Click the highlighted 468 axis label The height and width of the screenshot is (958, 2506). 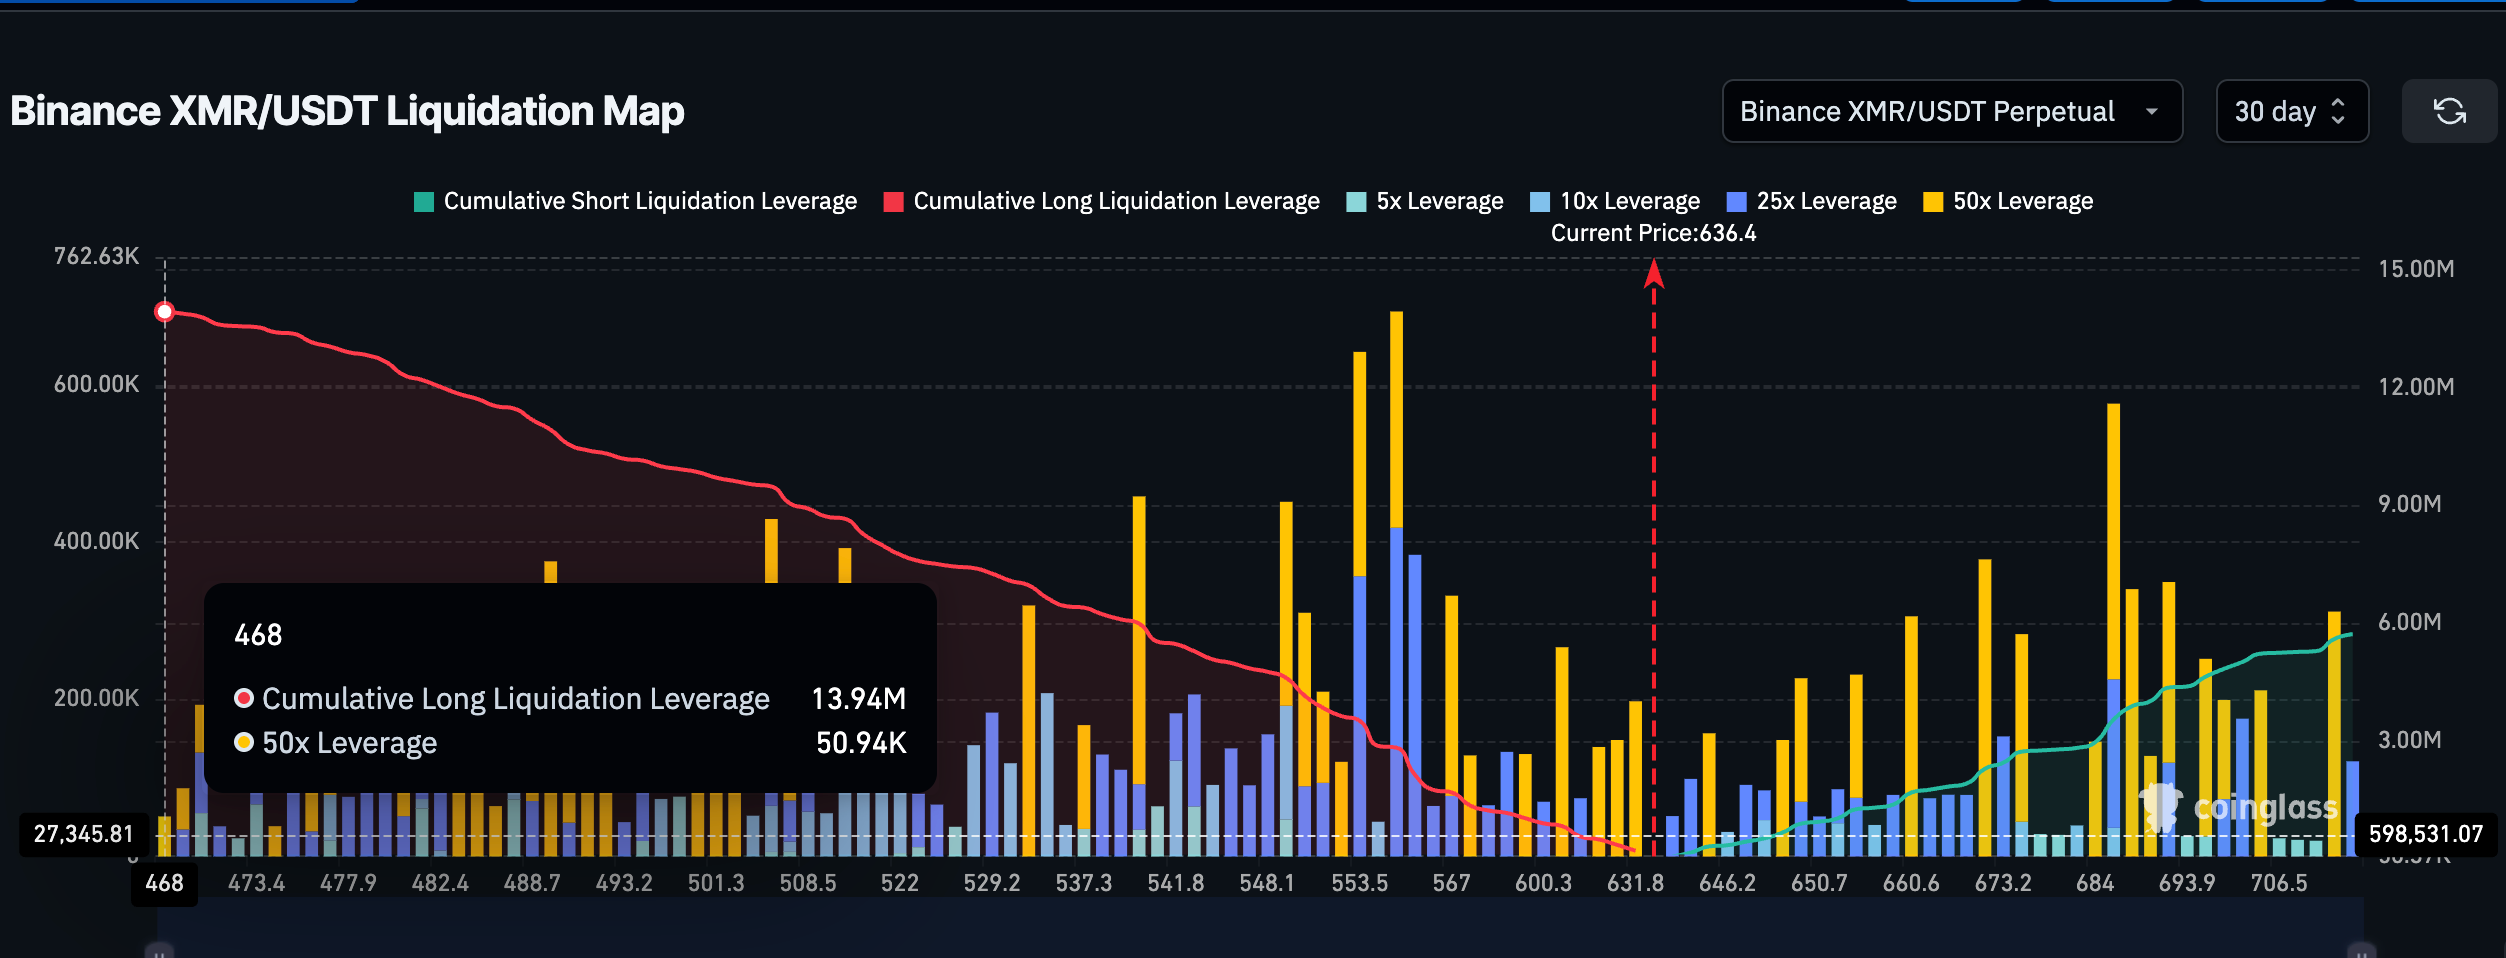pos(164,883)
